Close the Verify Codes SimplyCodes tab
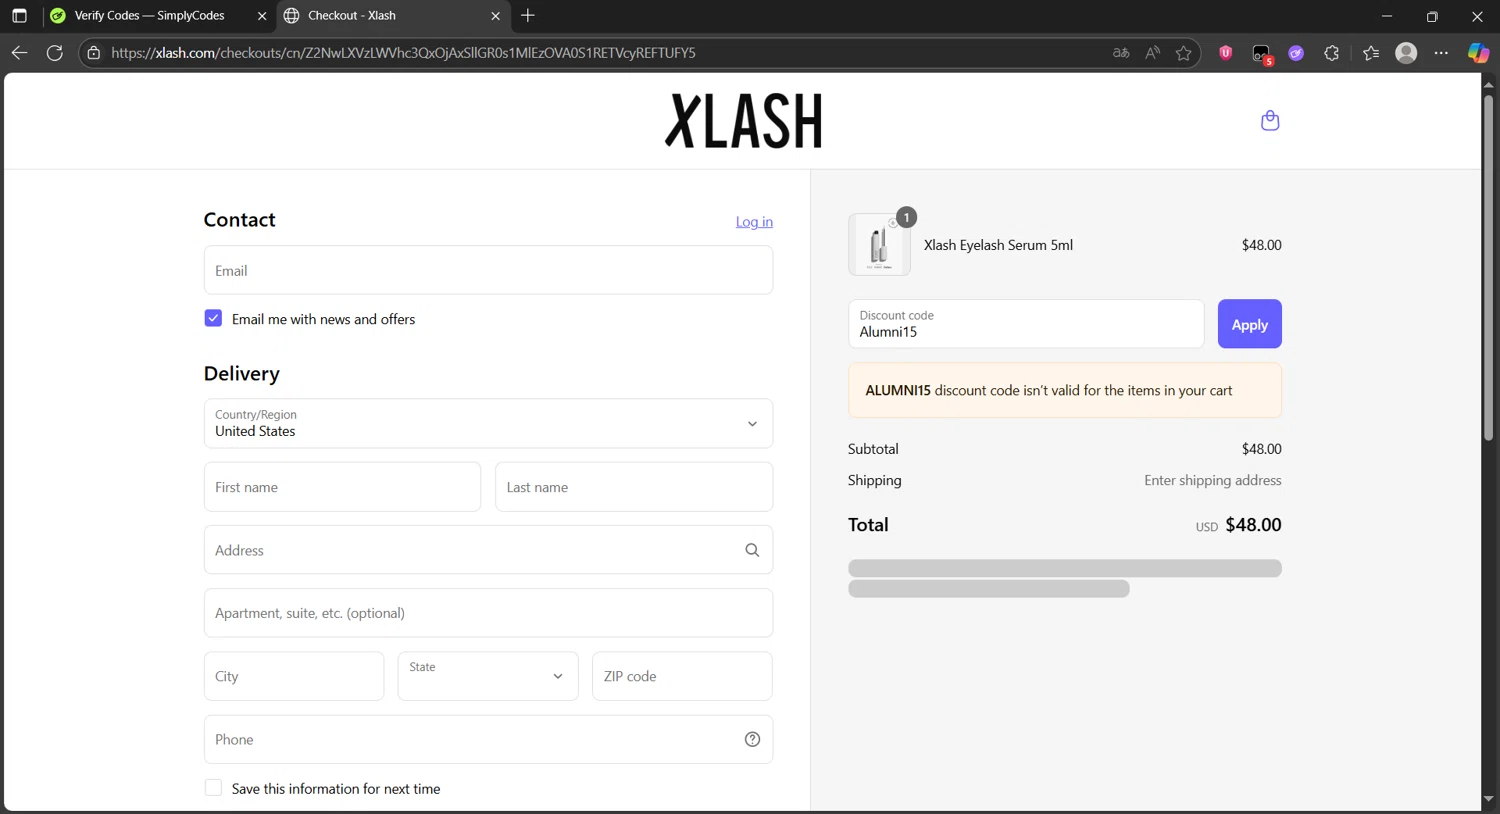Screen dimensions: 1500x814 262,16
